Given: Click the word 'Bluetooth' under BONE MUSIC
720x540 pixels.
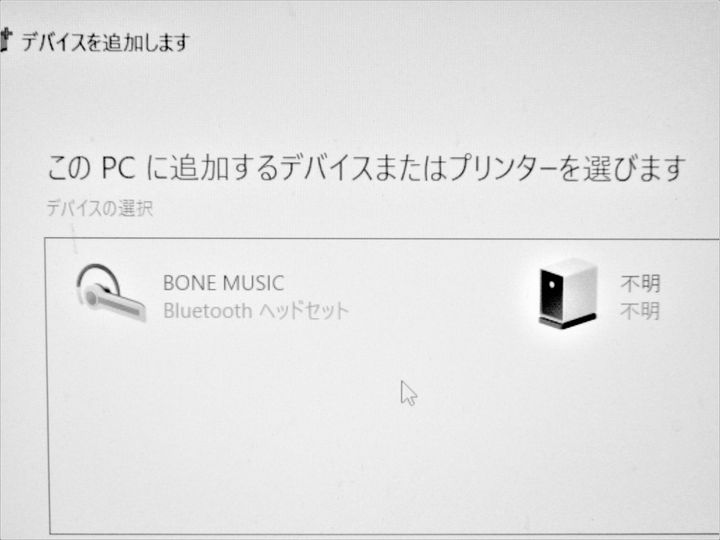Looking at the screenshot, I should [x=208, y=311].
